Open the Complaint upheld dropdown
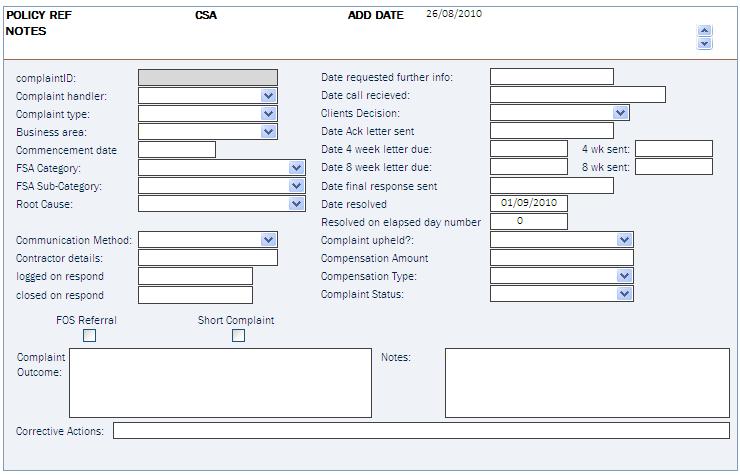Screen dimensions: 740x475 coord(624,239)
